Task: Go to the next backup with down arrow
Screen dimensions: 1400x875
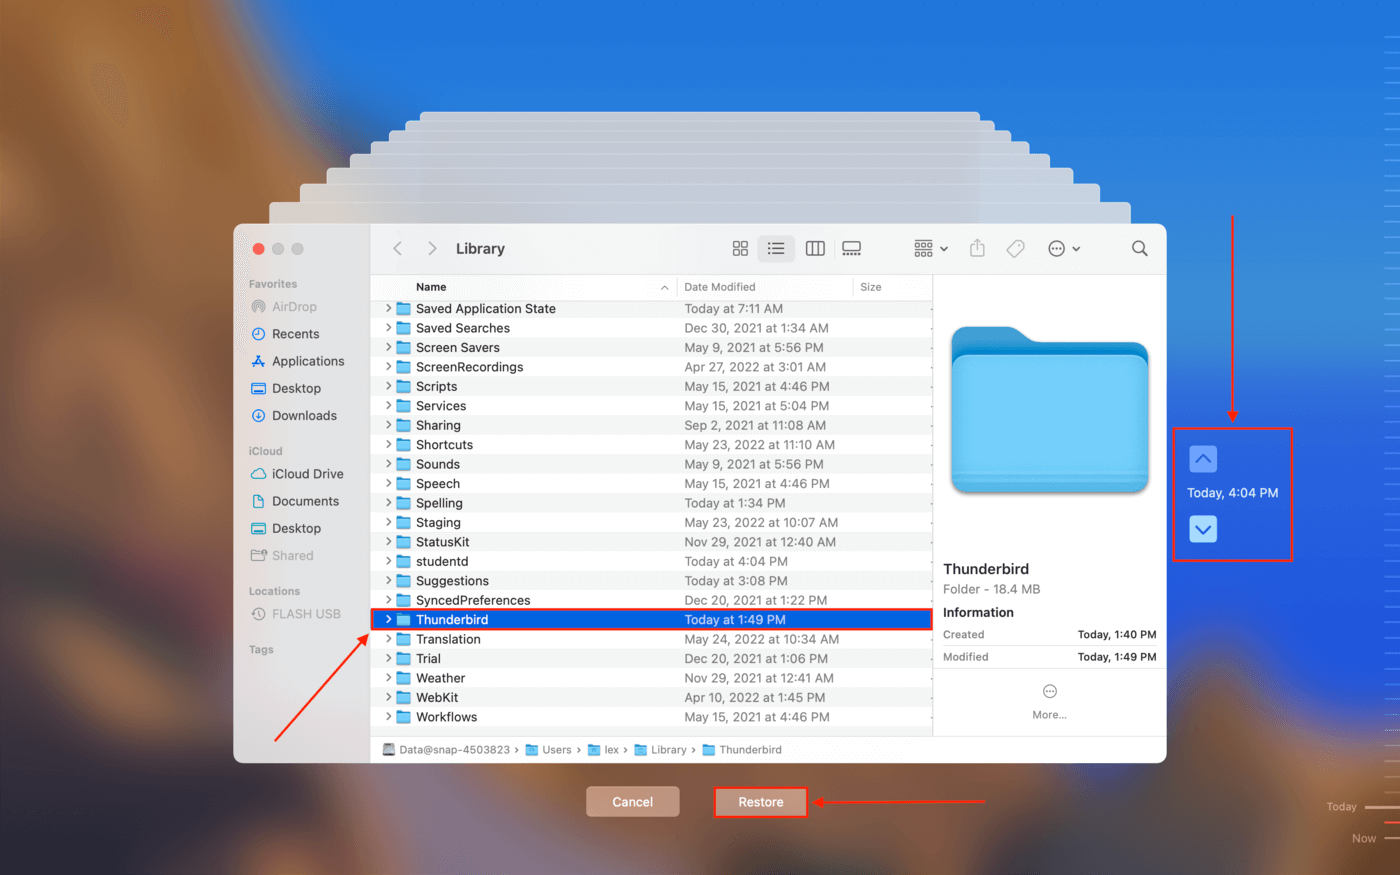Action: pos(1203,529)
